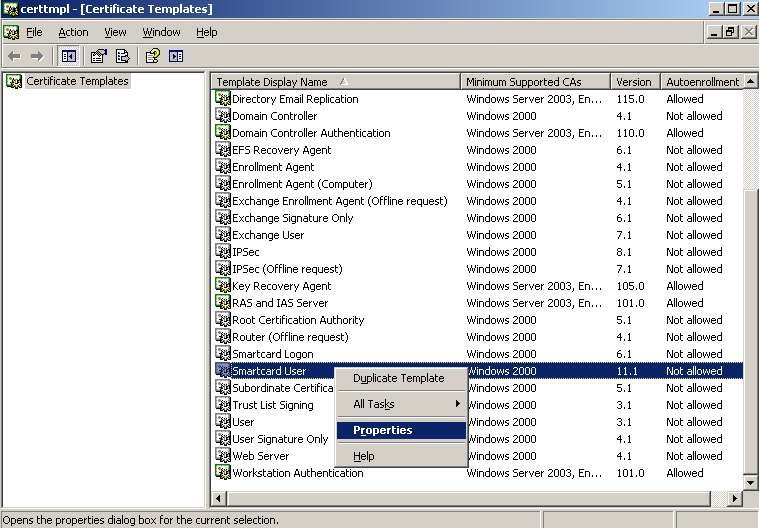Click the Web Server template icon
The width and height of the screenshot is (759, 528).
(223, 455)
